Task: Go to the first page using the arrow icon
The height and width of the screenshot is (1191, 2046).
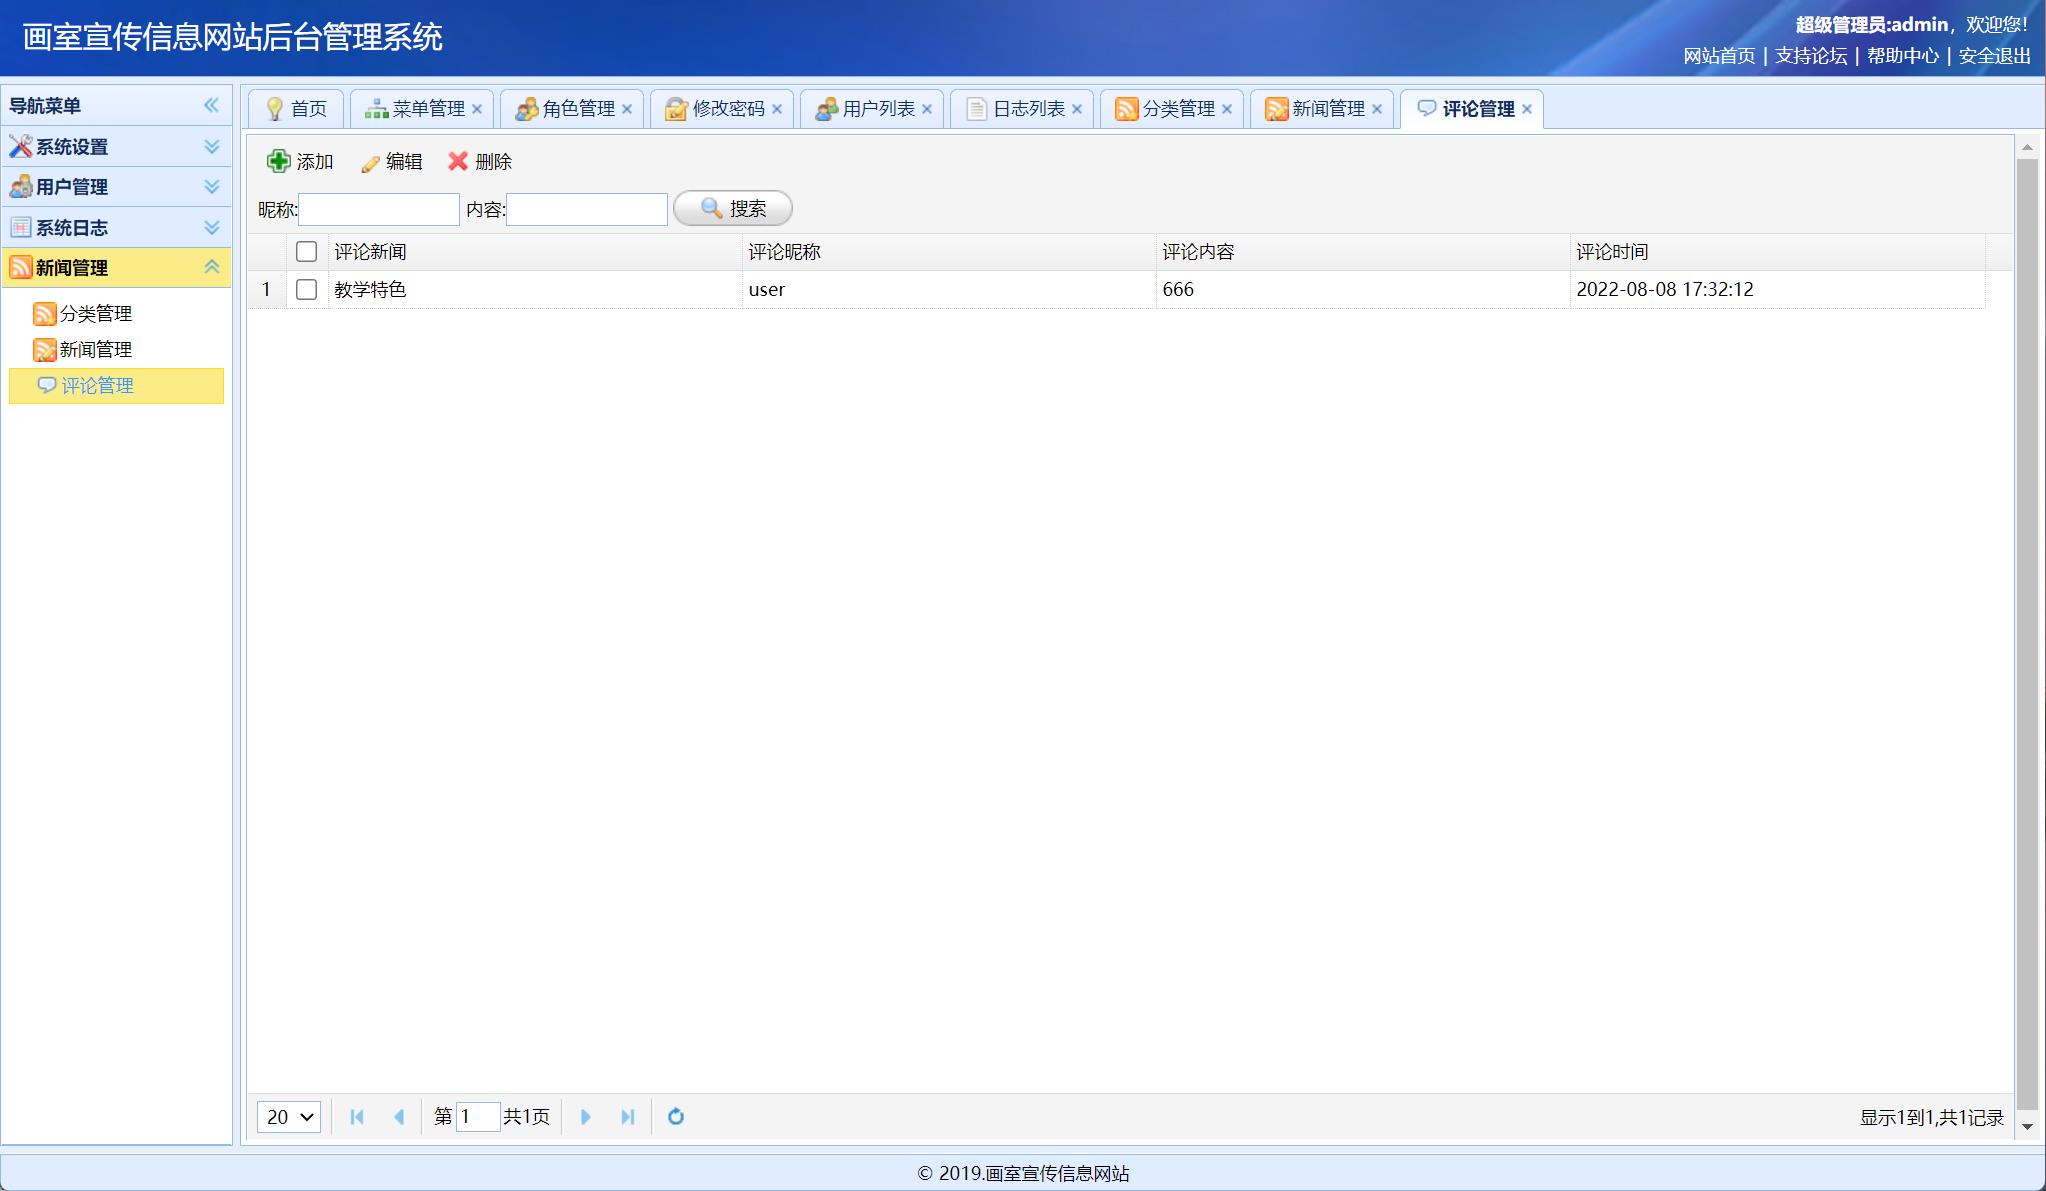Action: [357, 1116]
